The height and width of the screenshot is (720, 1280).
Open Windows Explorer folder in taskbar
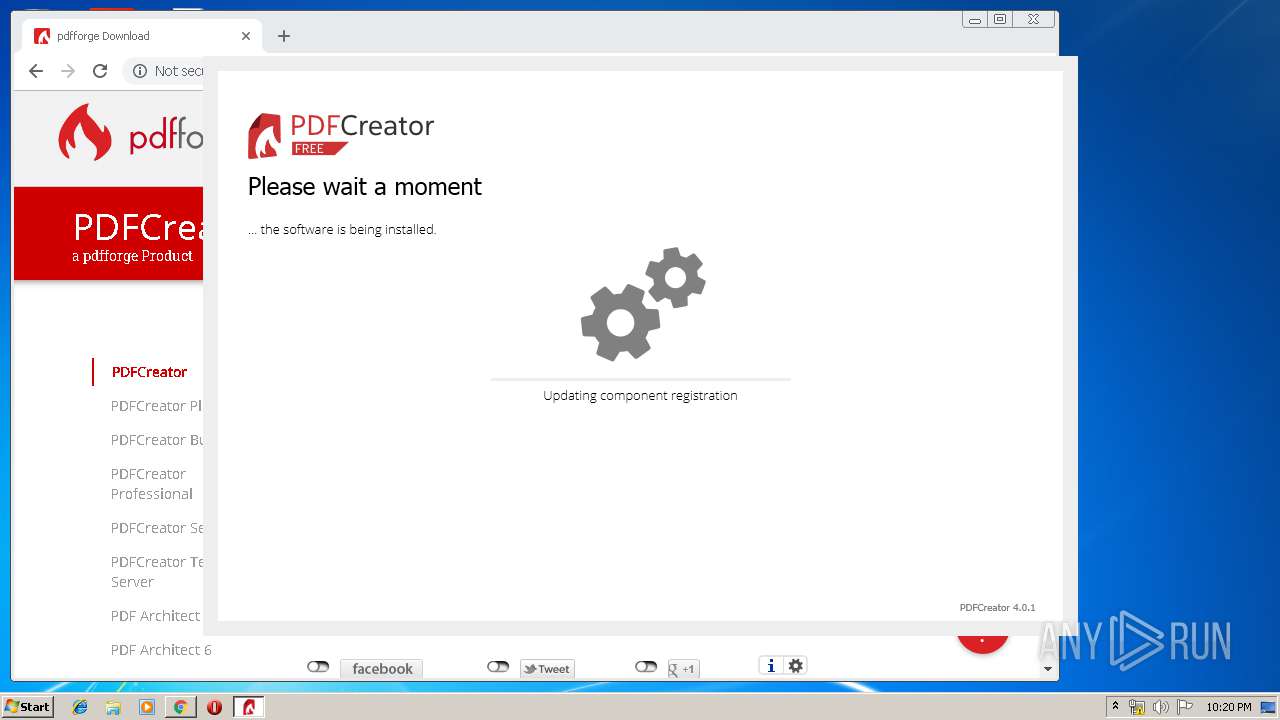(113, 707)
